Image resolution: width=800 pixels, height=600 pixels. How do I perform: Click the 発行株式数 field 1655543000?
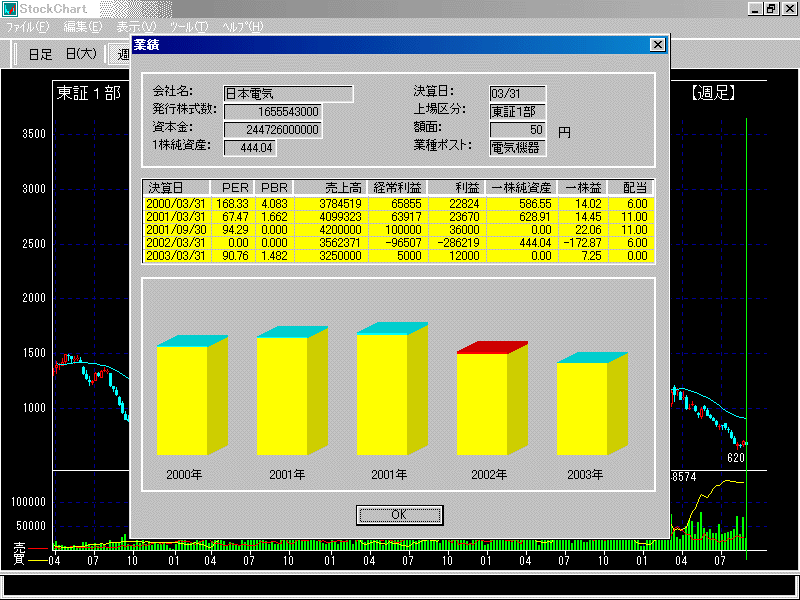[273, 112]
